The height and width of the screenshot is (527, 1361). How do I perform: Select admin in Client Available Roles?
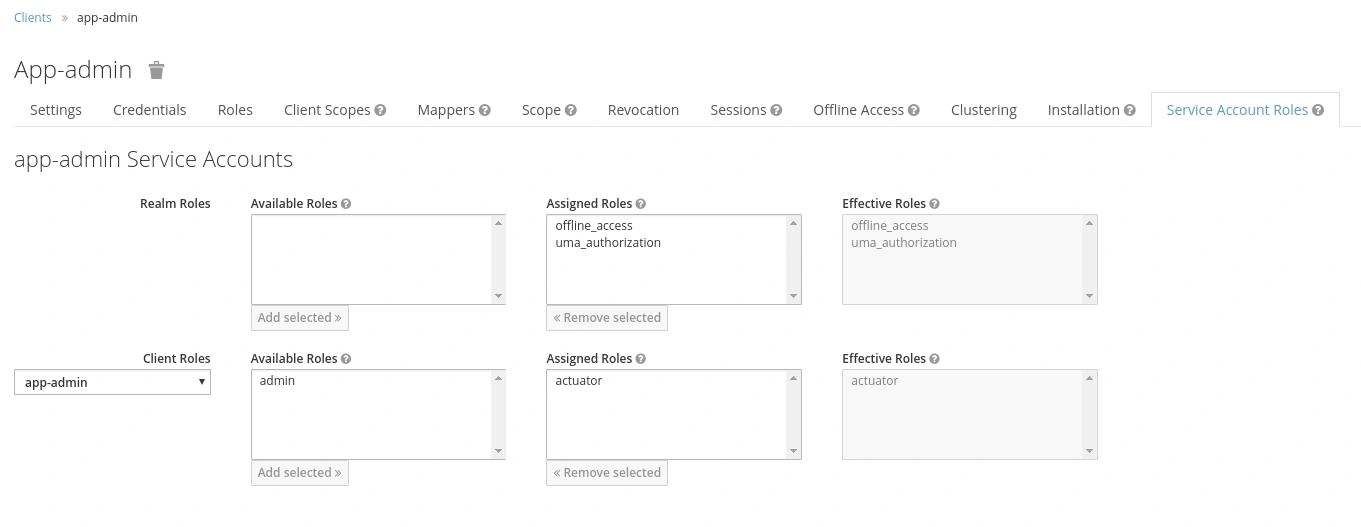pos(277,381)
